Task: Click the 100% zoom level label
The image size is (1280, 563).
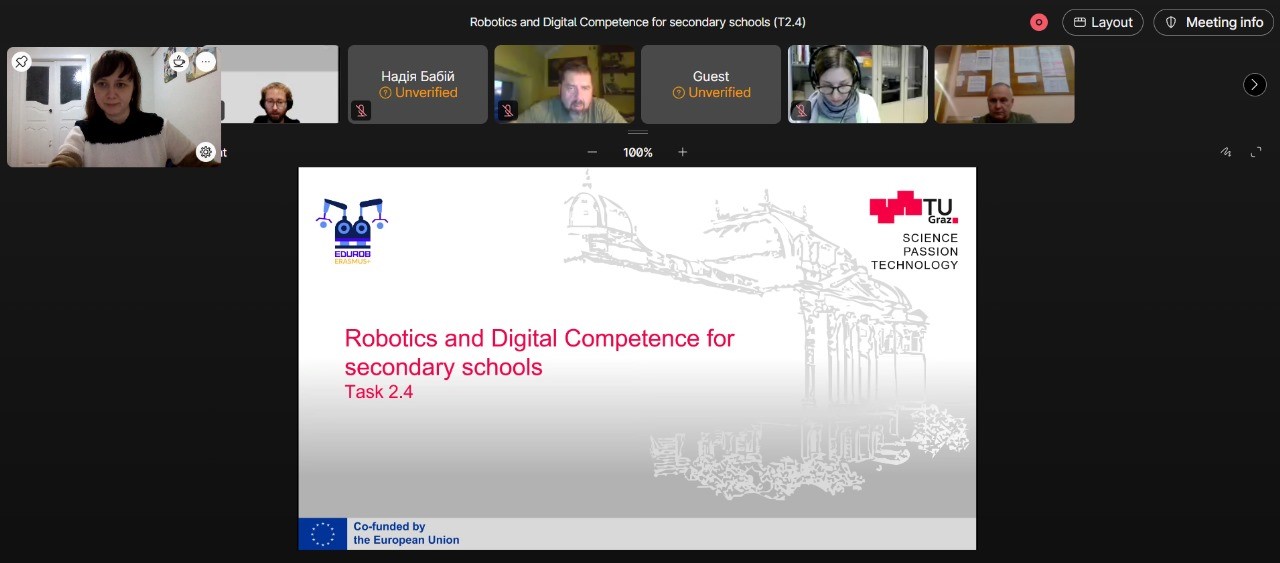Action: (638, 152)
